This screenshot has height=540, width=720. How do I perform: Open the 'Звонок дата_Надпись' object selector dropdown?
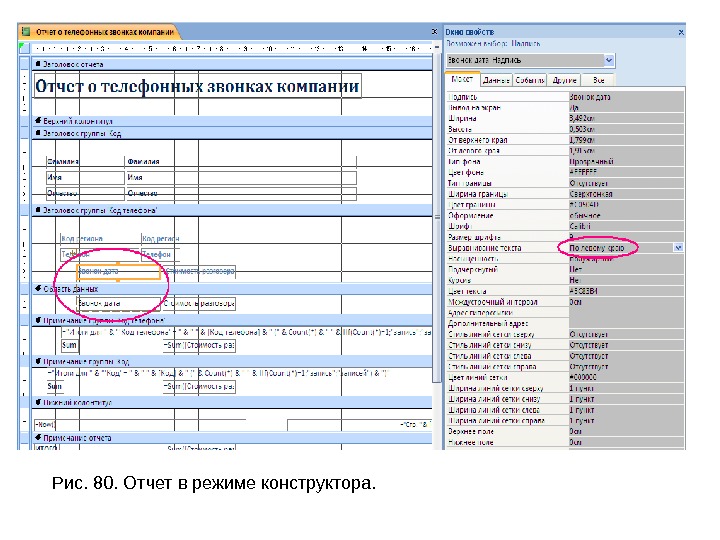tap(608, 60)
